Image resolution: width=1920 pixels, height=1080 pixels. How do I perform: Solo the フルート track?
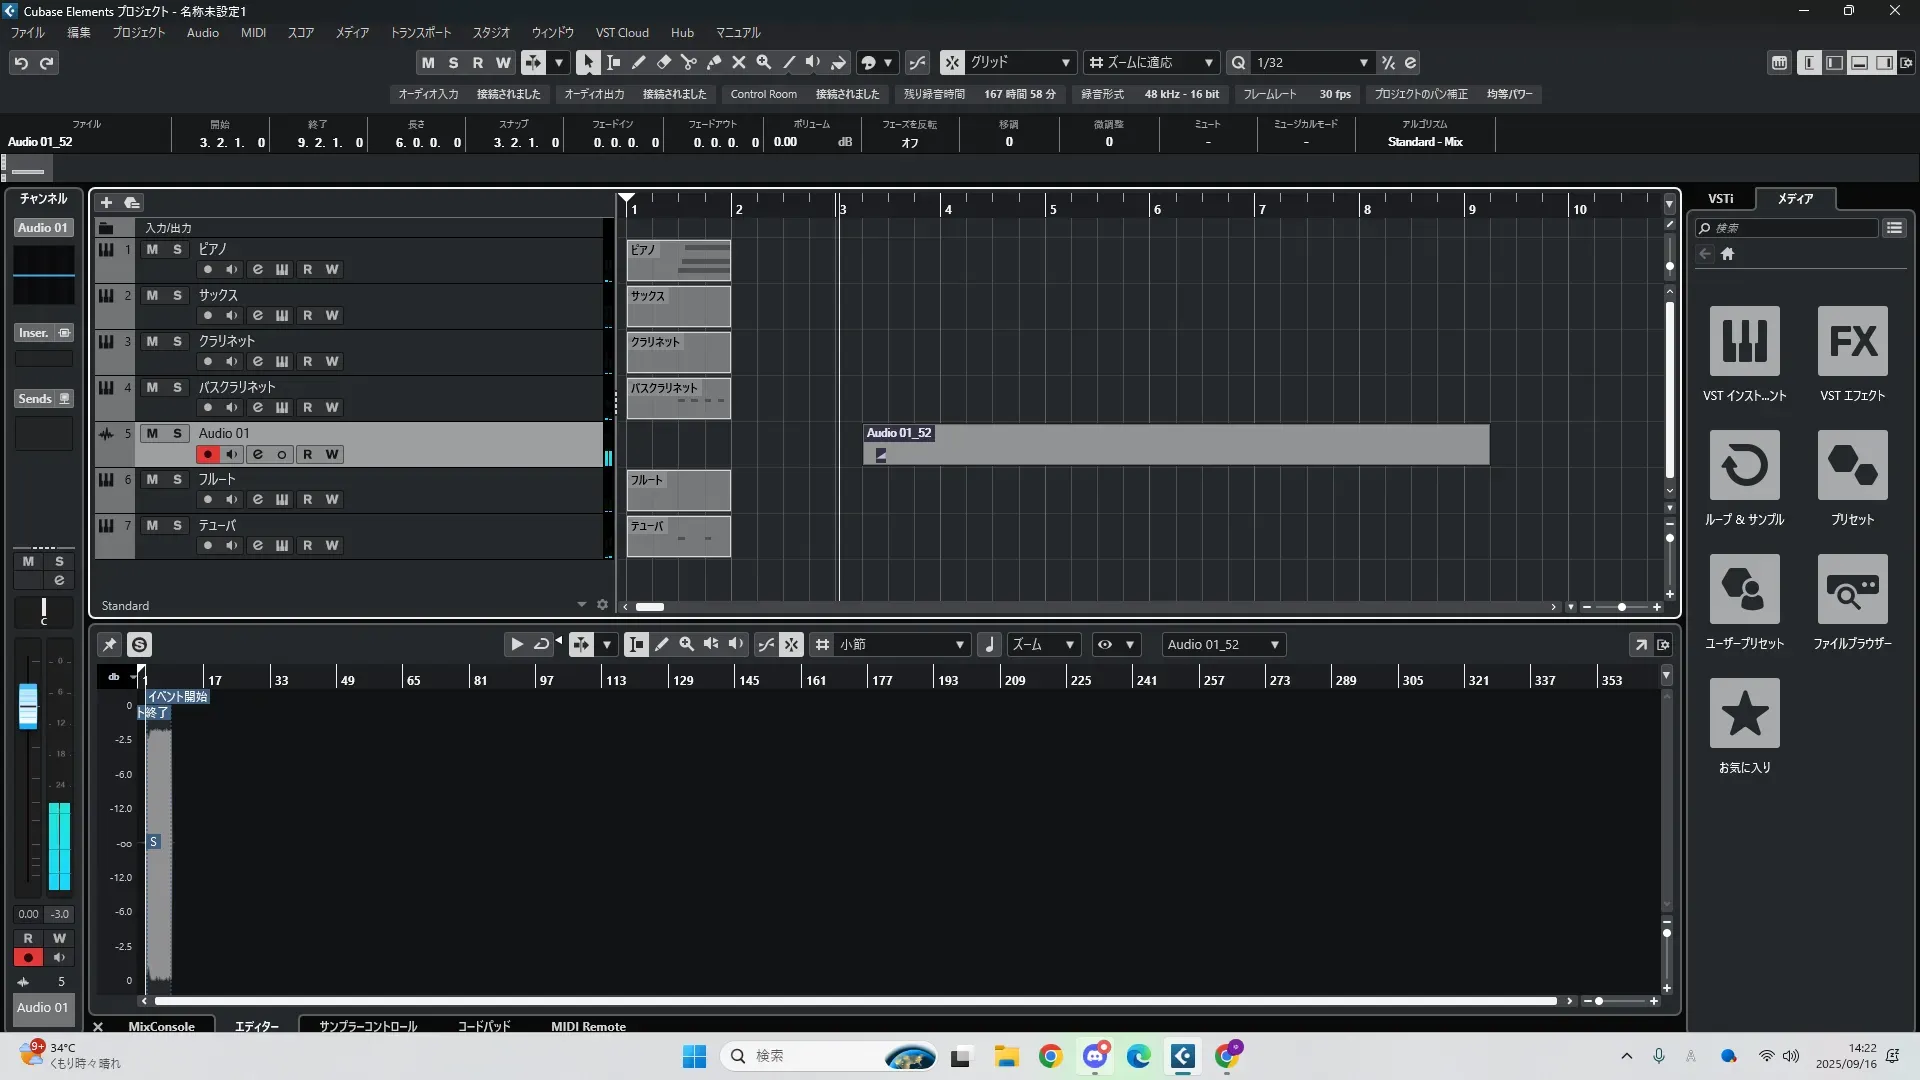(x=177, y=479)
